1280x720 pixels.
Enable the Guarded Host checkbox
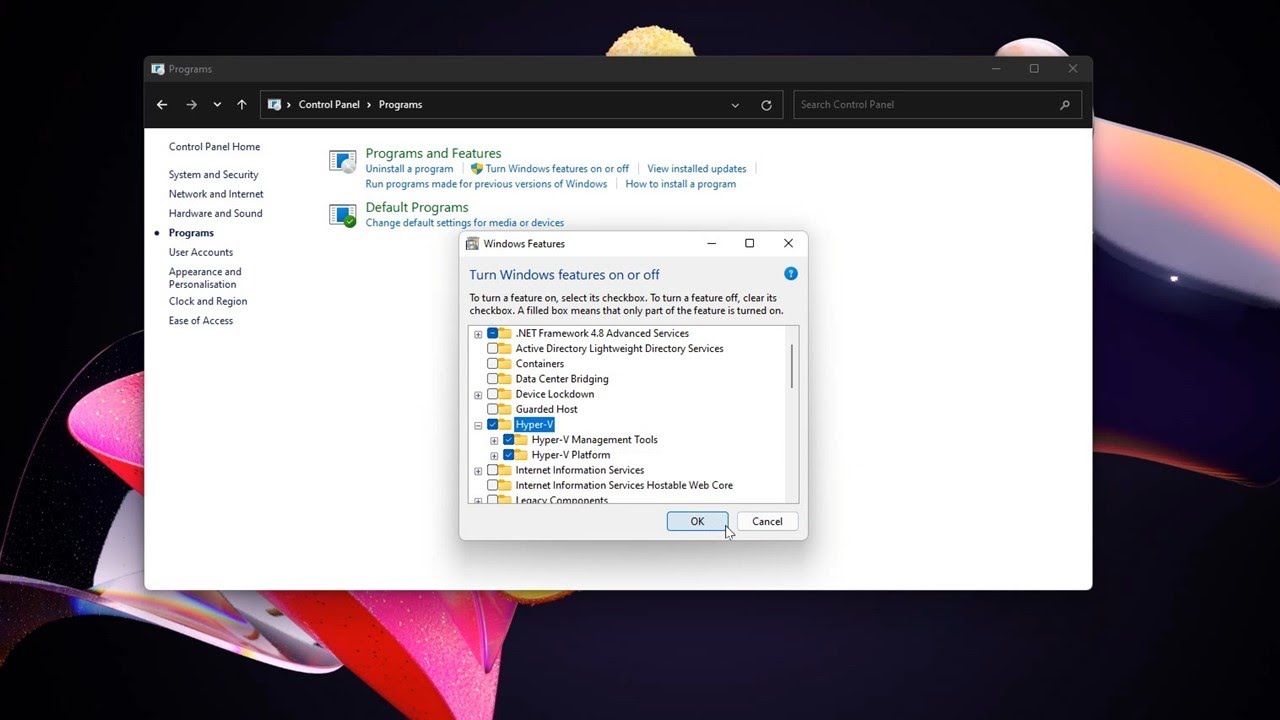492,409
